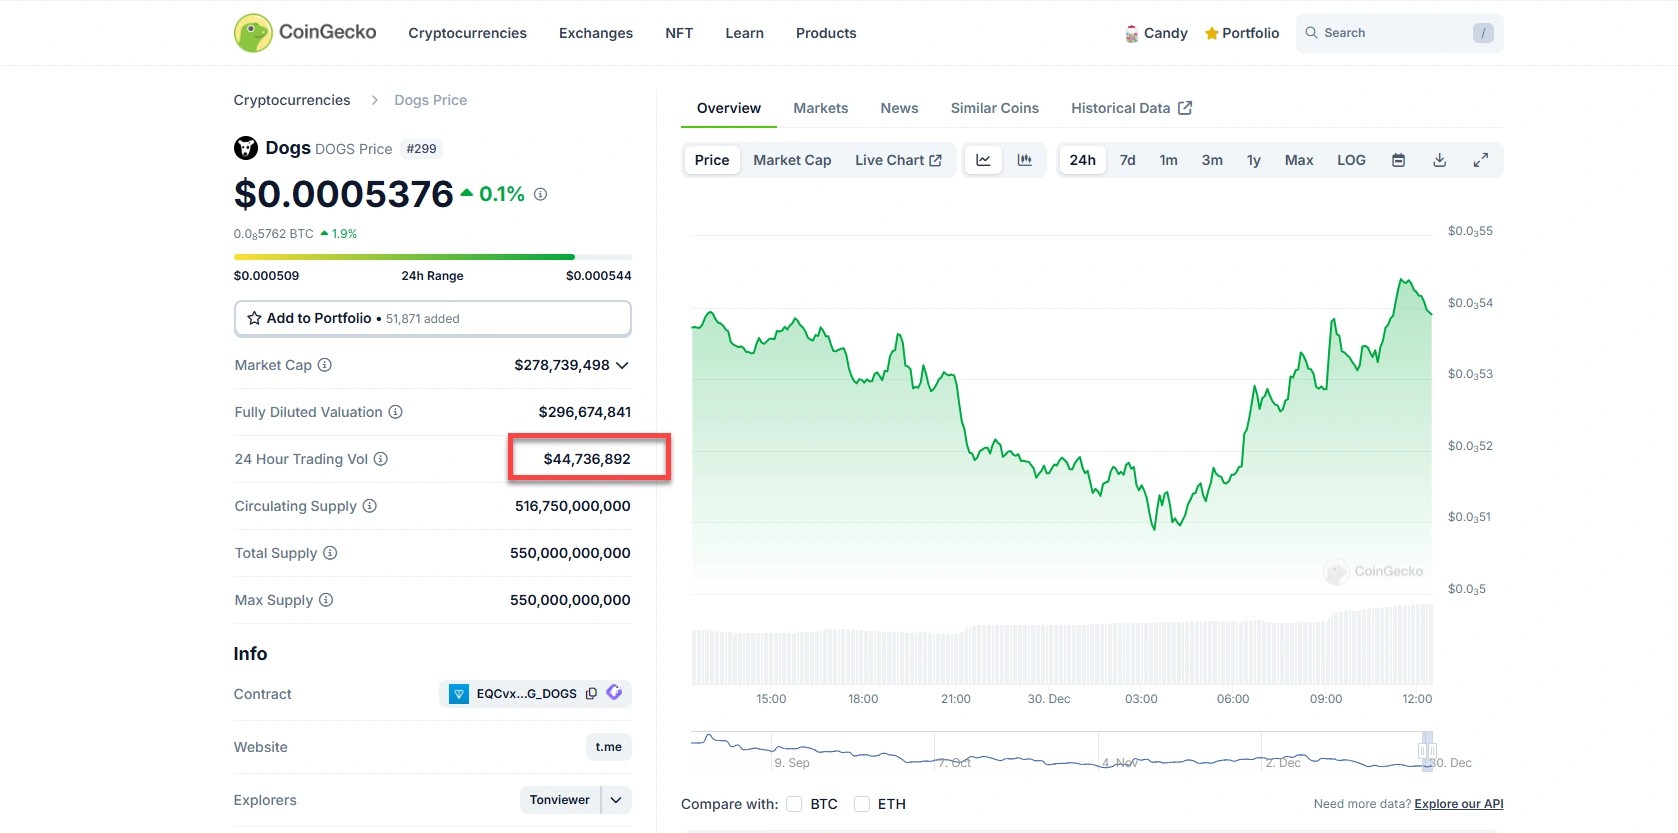Download chart data icon
This screenshot has height=833, width=1678.
coord(1439,160)
